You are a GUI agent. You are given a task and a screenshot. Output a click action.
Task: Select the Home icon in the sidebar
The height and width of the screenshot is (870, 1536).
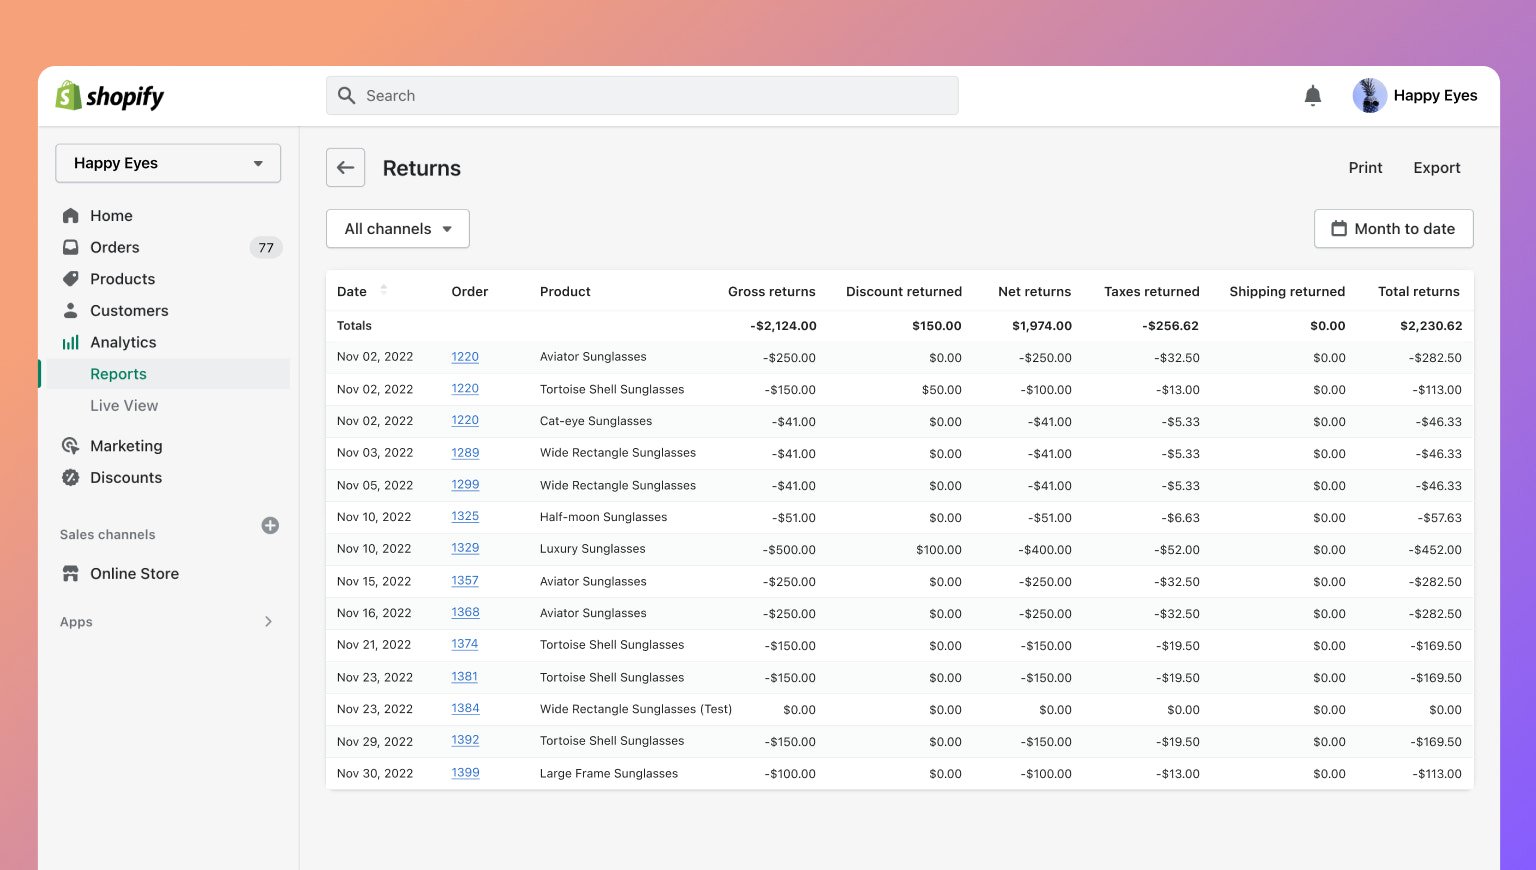coord(70,215)
